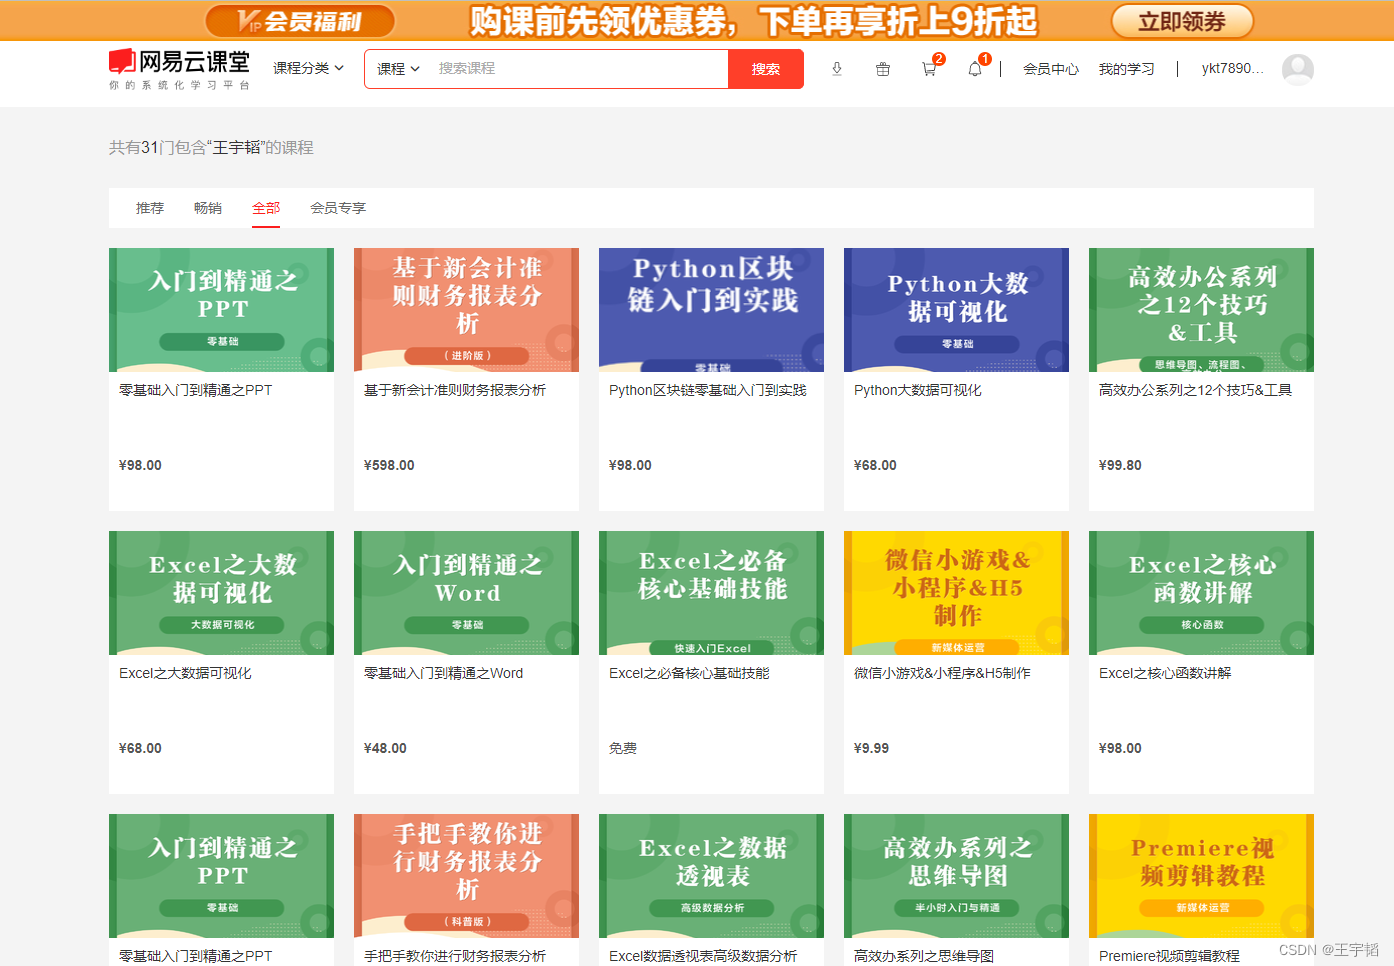Viewport: 1394px width, 966px height.
Task: Open the download app icon
Action: tap(837, 69)
